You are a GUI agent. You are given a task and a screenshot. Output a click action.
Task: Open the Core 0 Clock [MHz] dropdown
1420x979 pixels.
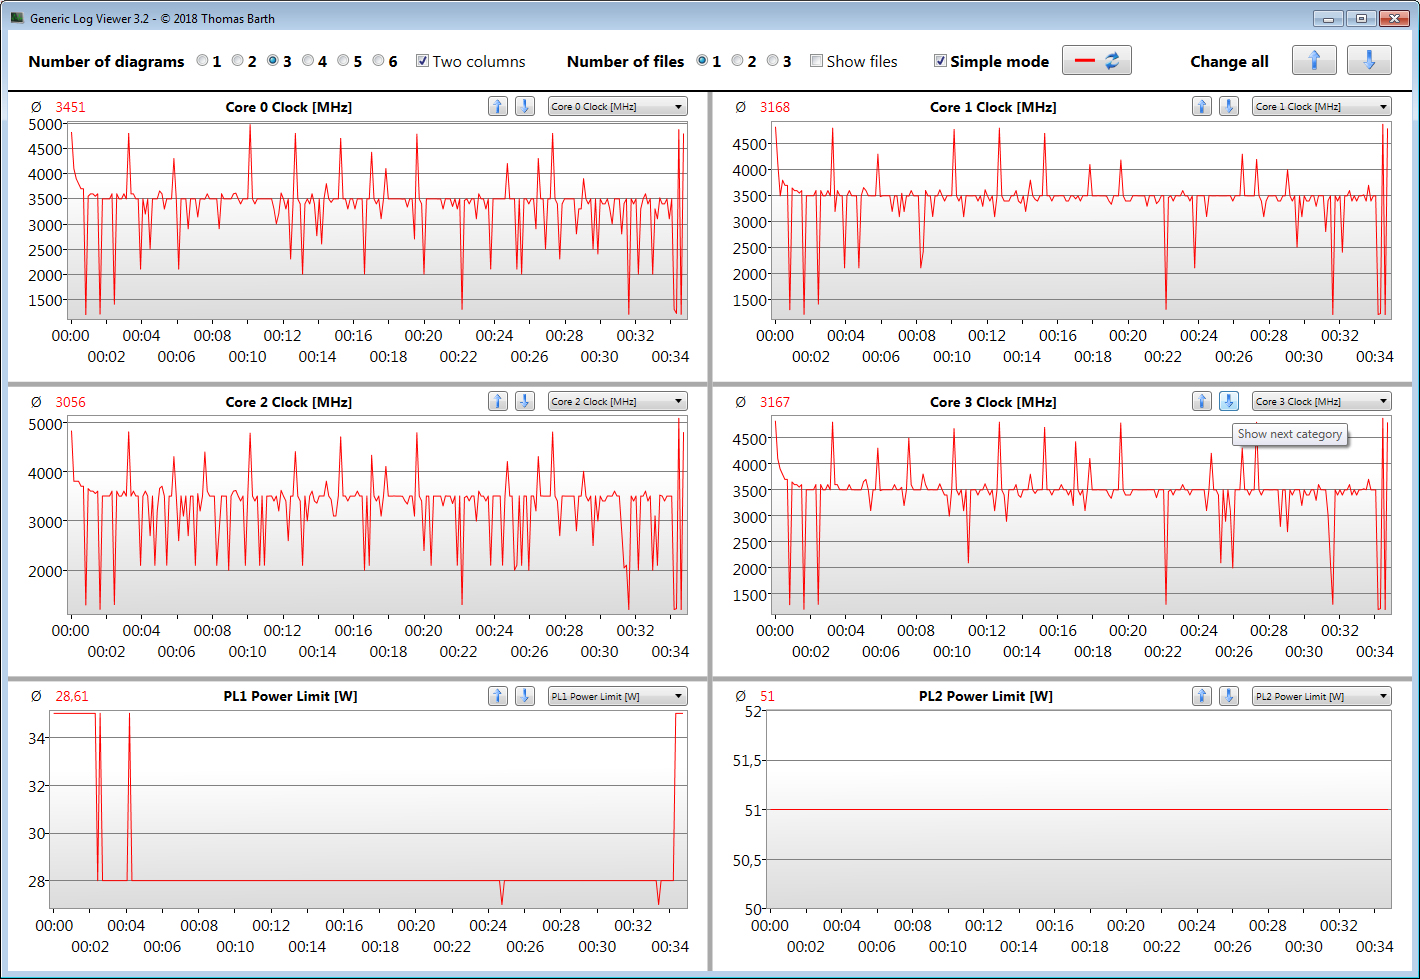pyautogui.click(x=617, y=107)
